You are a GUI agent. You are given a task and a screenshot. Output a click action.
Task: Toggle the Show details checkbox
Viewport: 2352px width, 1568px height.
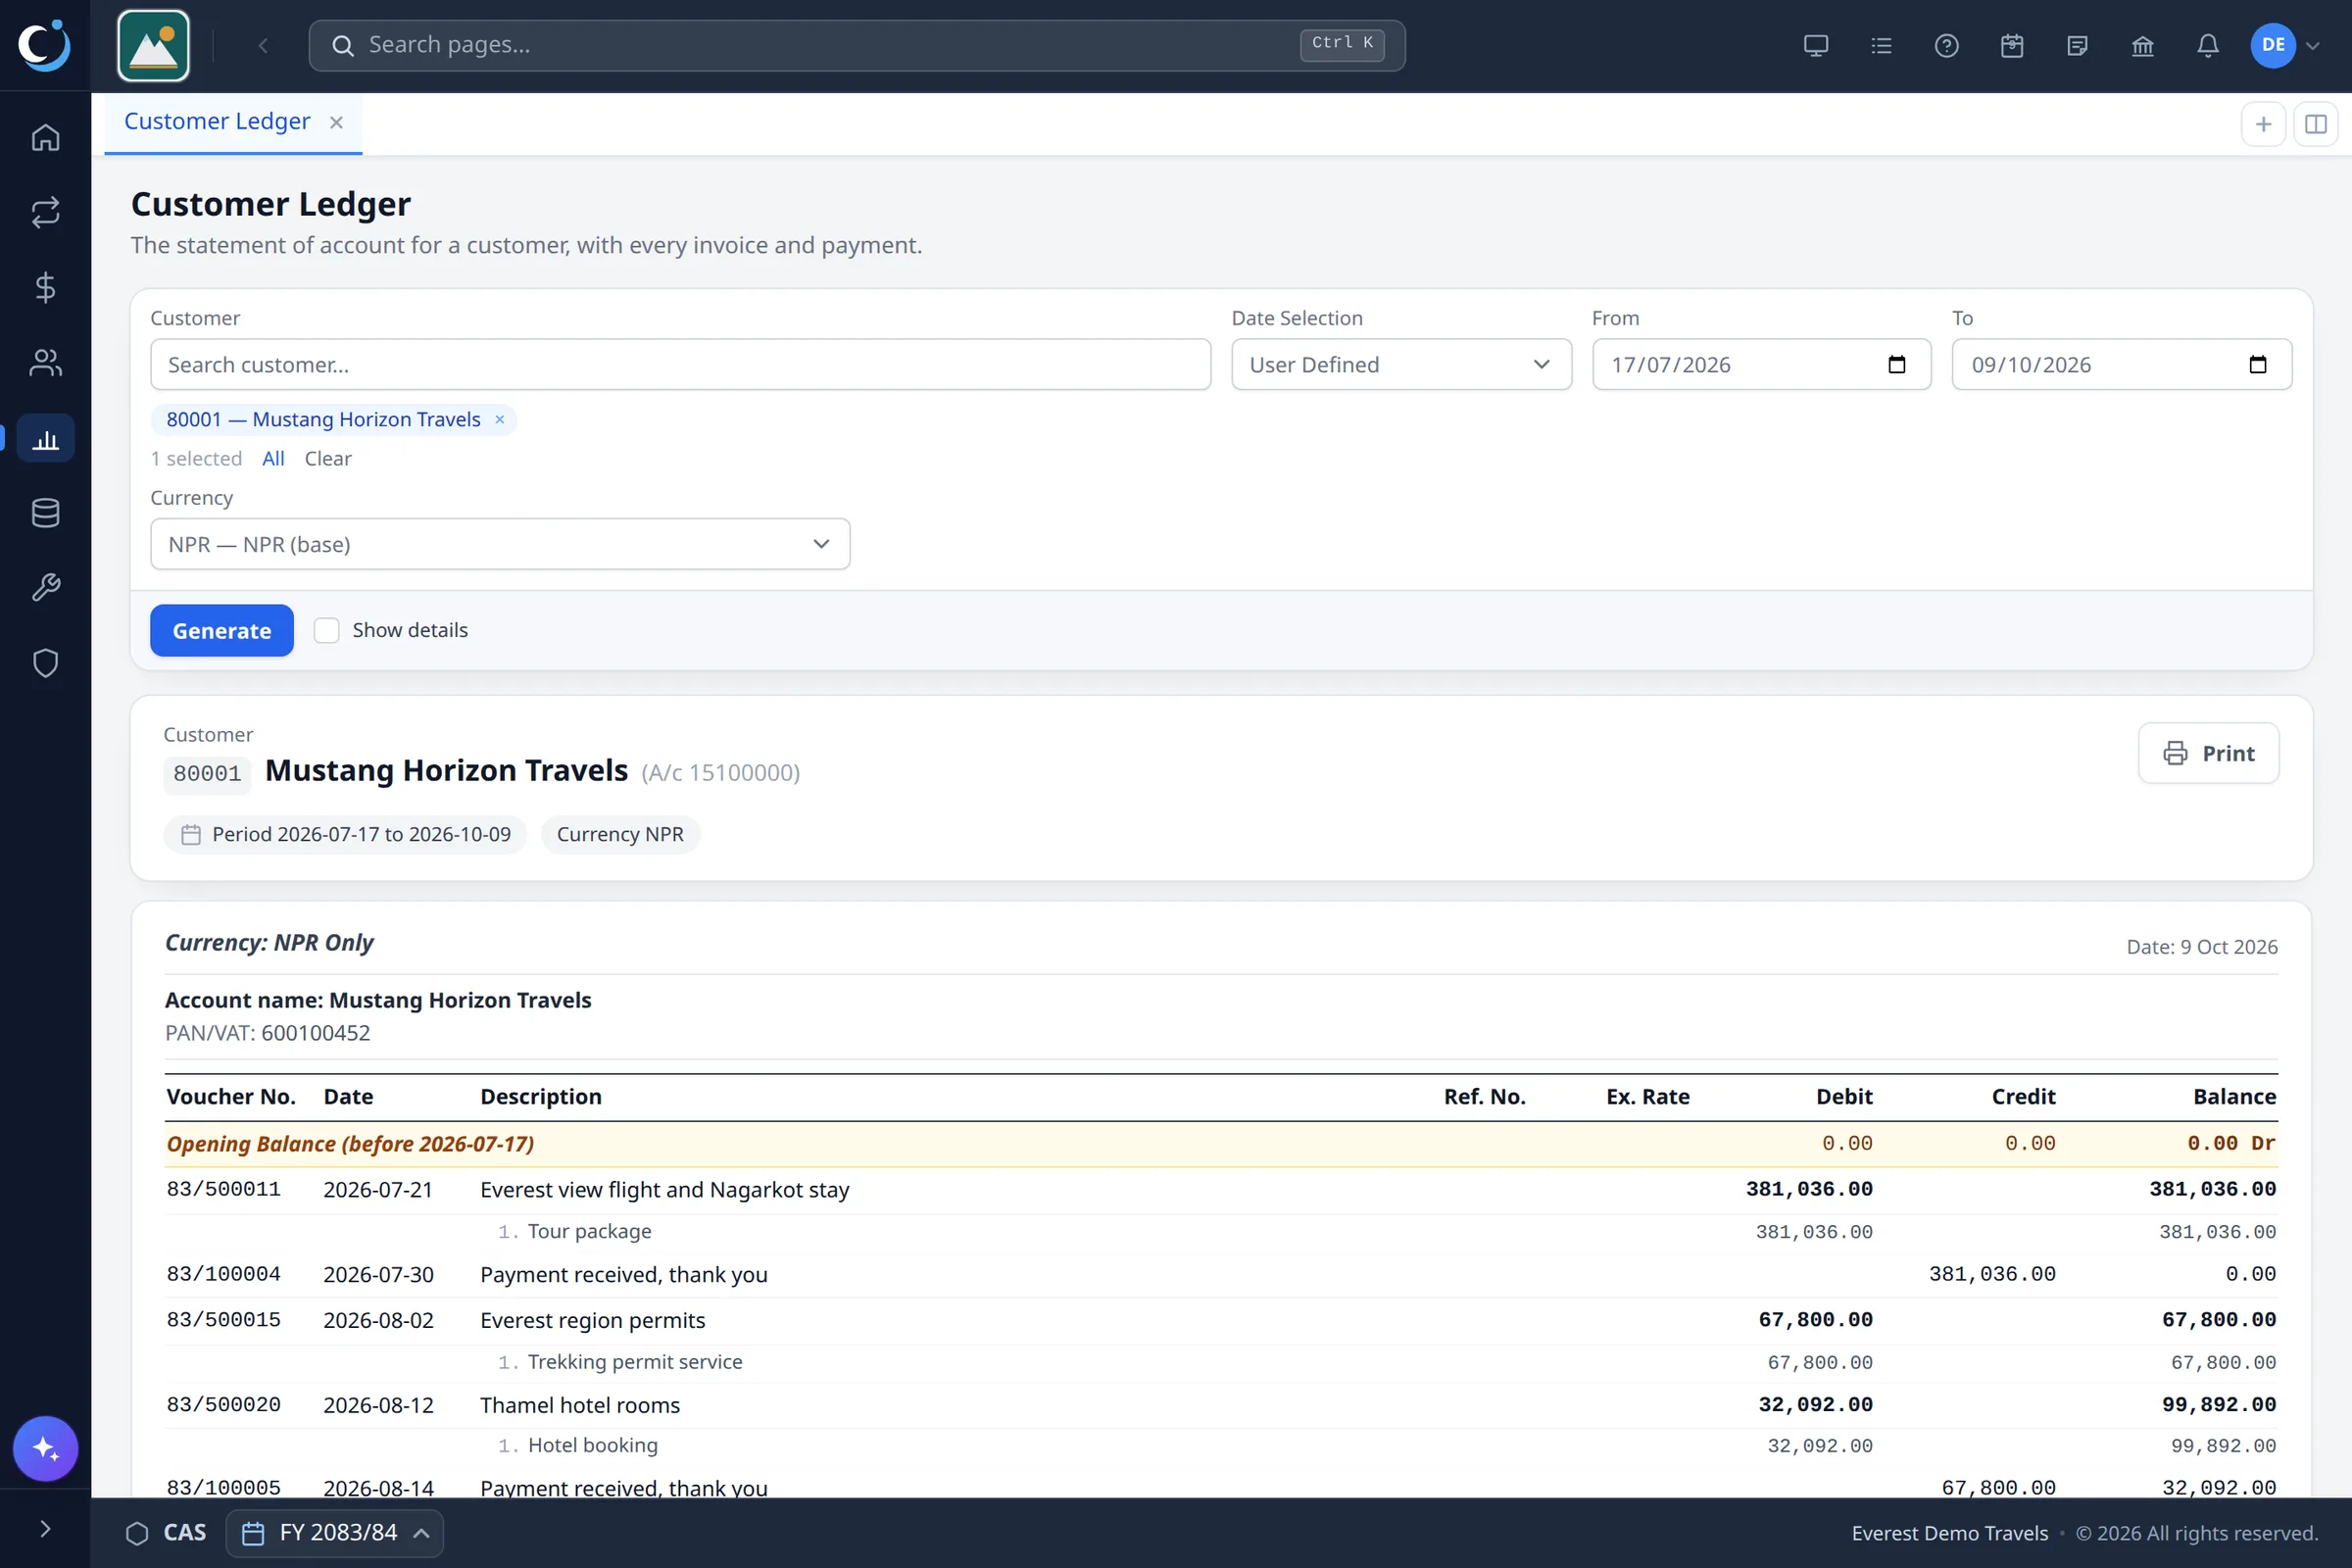[x=326, y=630]
